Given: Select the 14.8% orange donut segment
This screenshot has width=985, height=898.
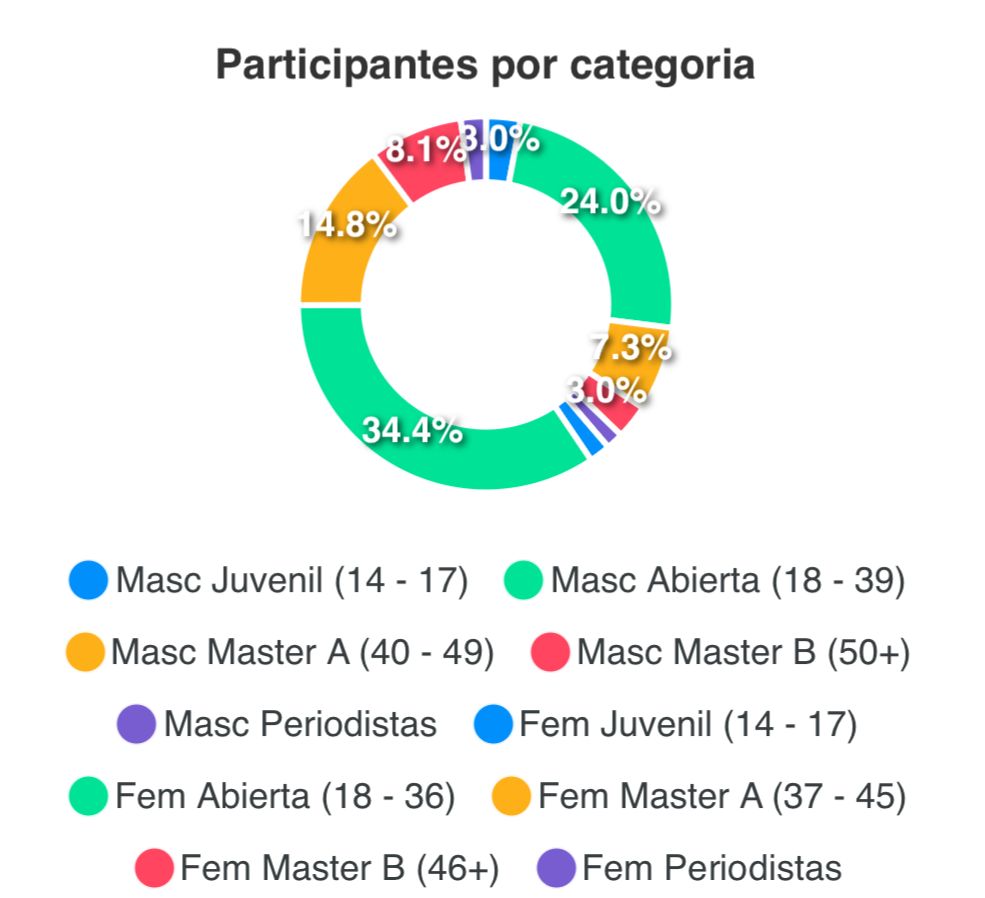Looking at the screenshot, I should (x=340, y=240).
